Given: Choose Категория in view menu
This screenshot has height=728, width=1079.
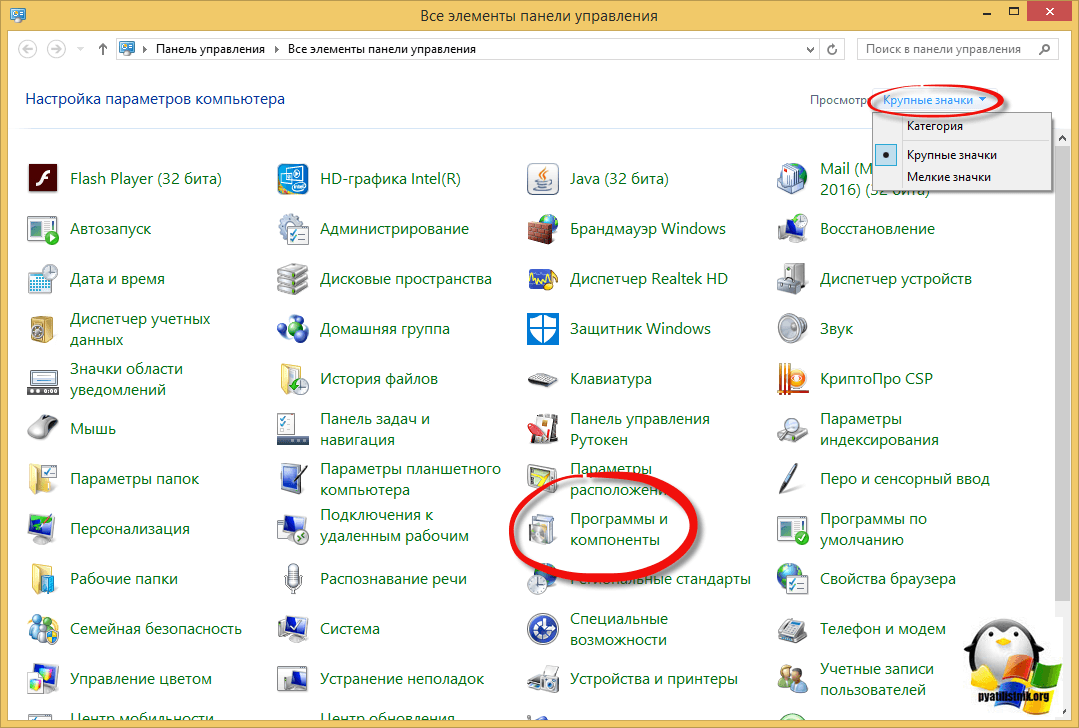Looking at the screenshot, I should [934, 126].
